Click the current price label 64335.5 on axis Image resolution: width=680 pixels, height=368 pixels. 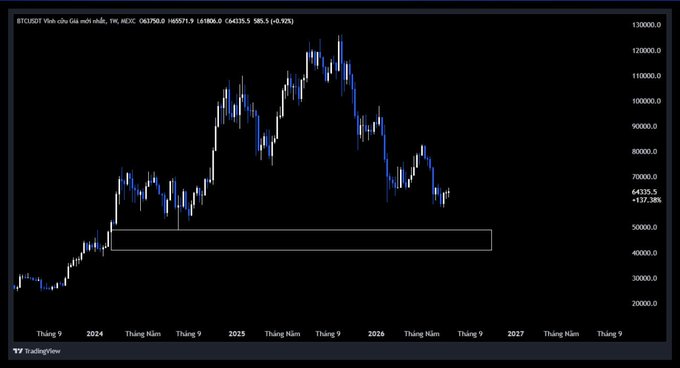(644, 192)
